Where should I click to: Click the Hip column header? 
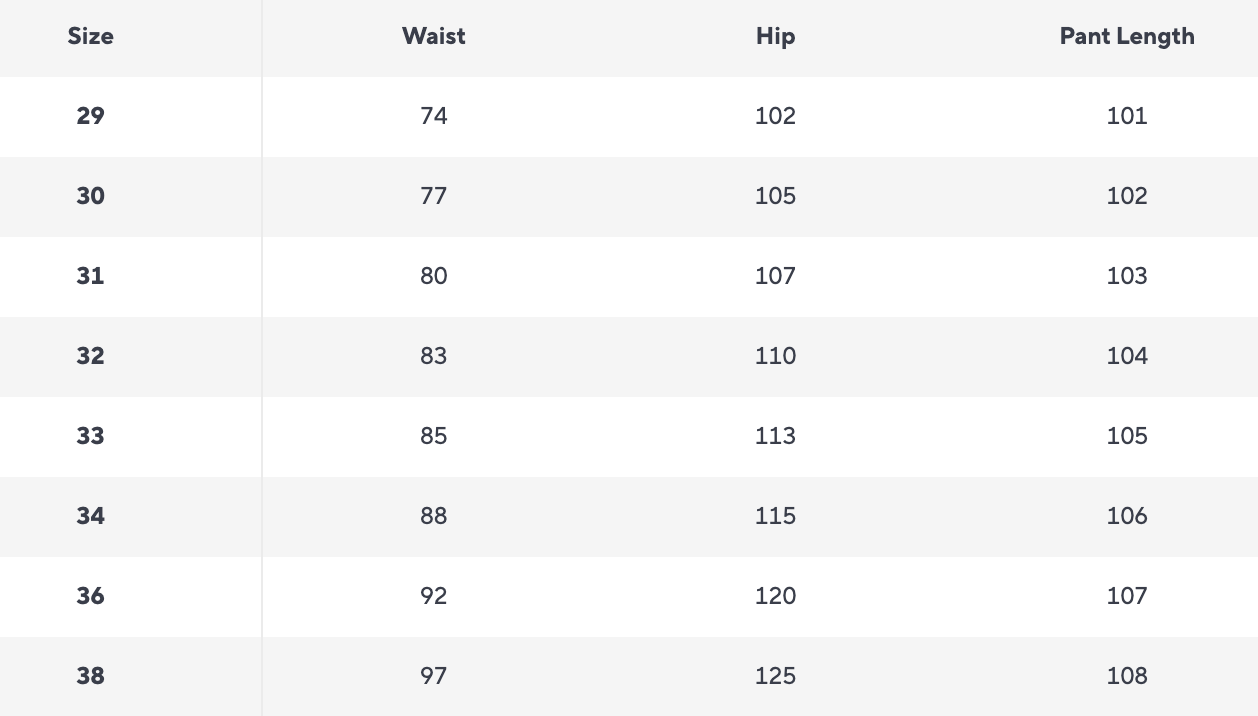pos(775,37)
